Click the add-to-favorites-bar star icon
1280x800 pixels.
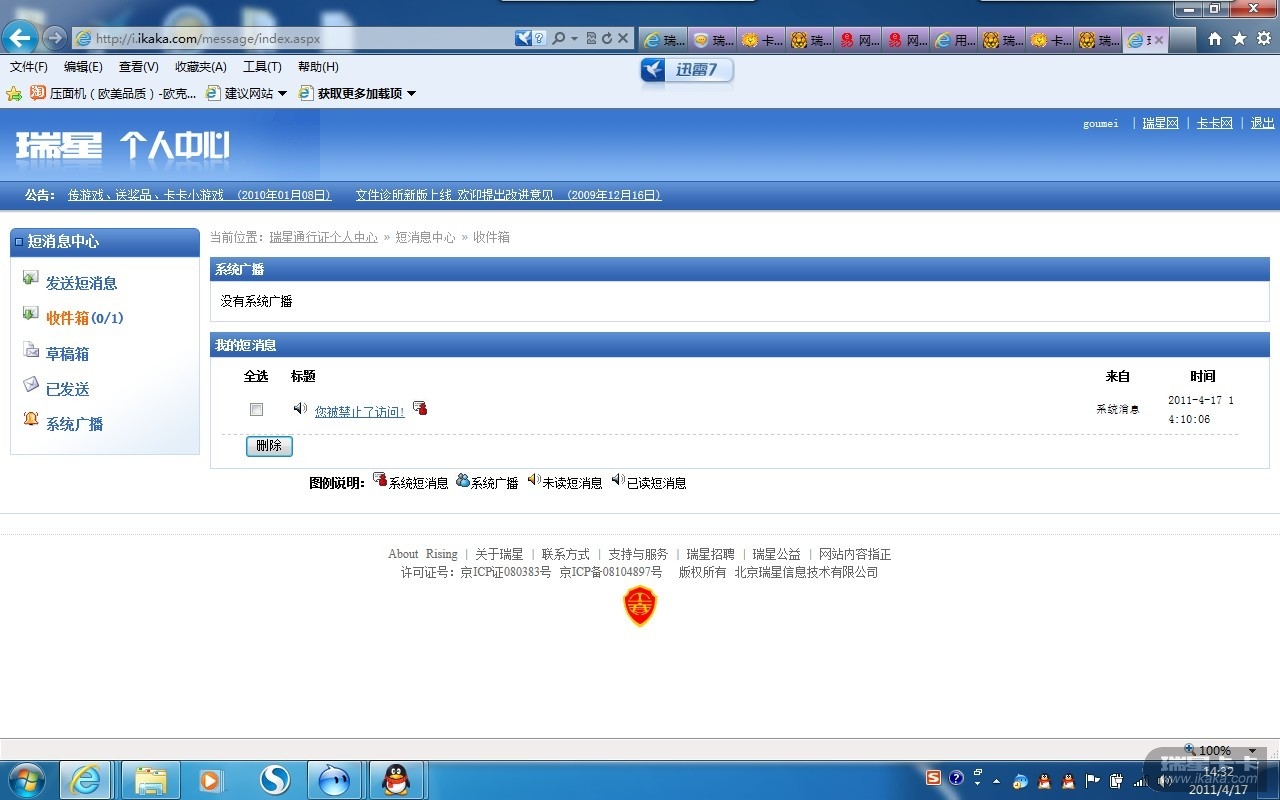click(14, 93)
